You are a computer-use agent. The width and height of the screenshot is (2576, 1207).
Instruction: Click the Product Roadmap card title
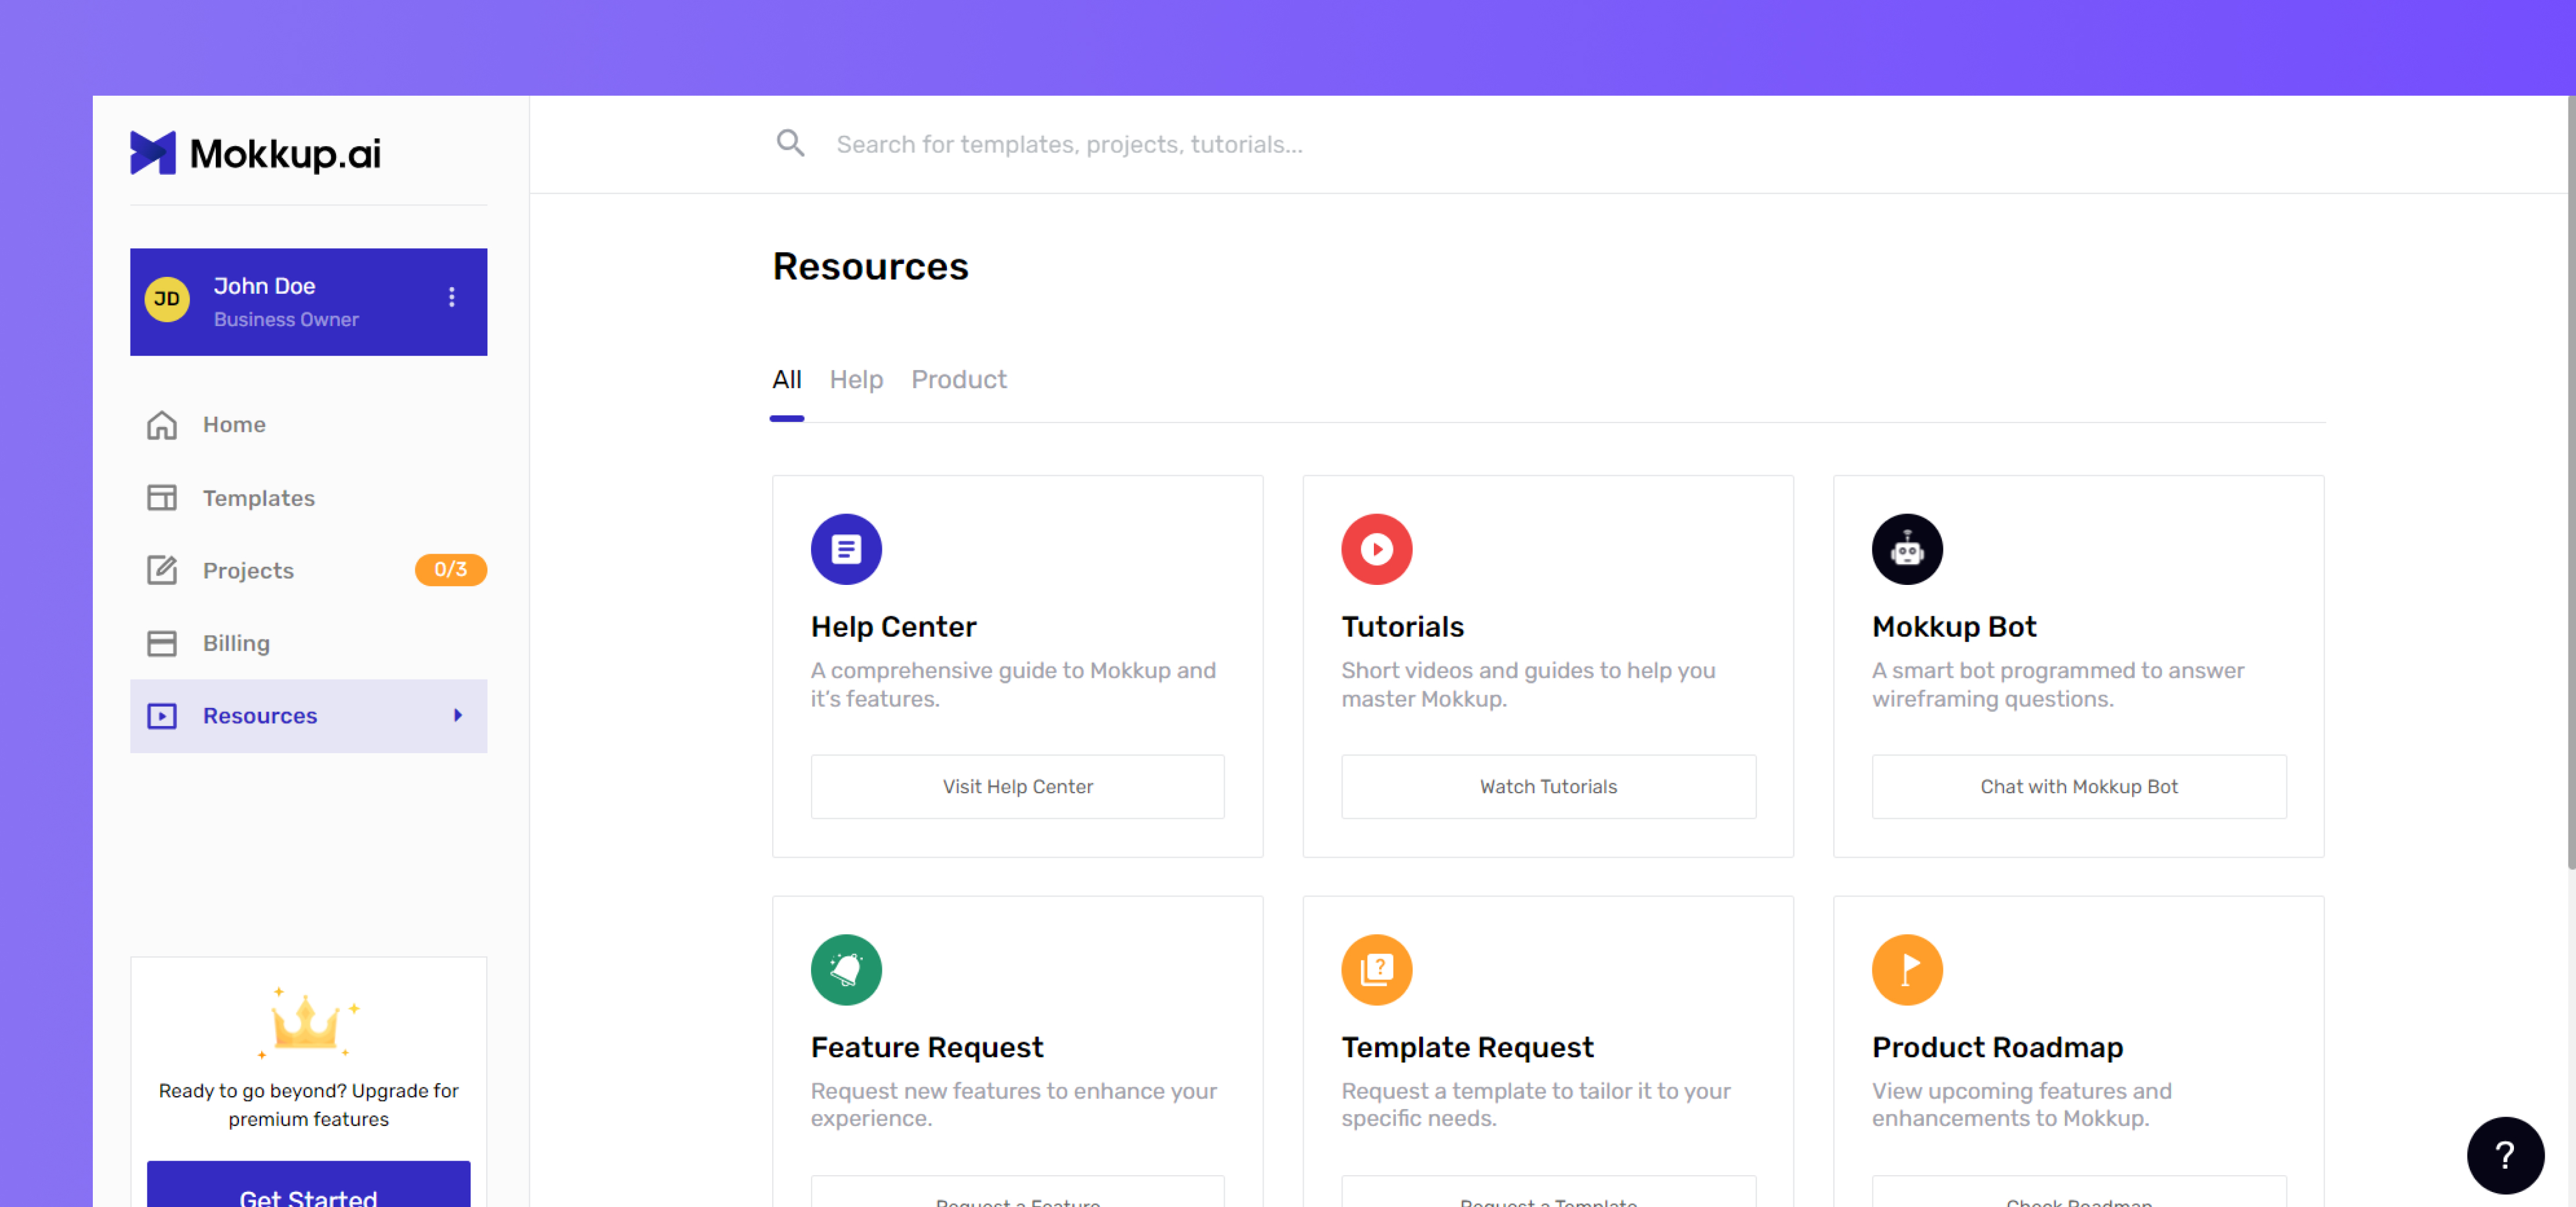click(x=1997, y=1047)
